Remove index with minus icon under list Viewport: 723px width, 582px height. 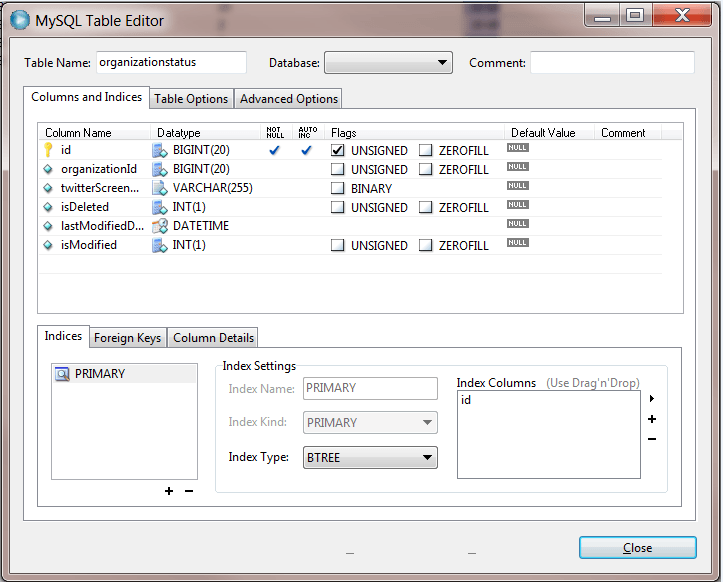pos(189,491)
